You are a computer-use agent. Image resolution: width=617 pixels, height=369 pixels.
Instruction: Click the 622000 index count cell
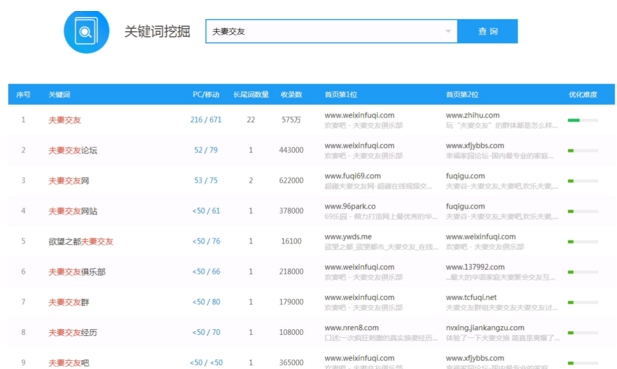(x=291, y=180)
